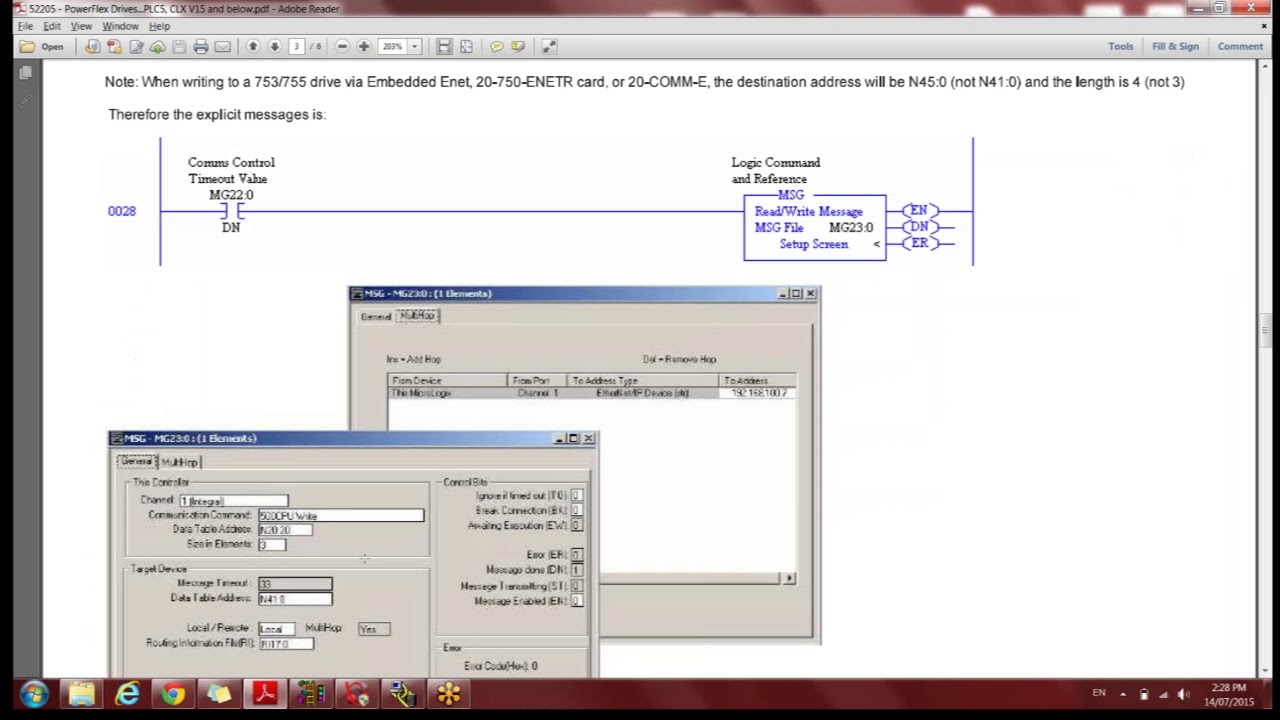This screenshot has height=720, width=1280.
Task: Click the EN language indicator in tray
Action: (x=1099, y=693)
